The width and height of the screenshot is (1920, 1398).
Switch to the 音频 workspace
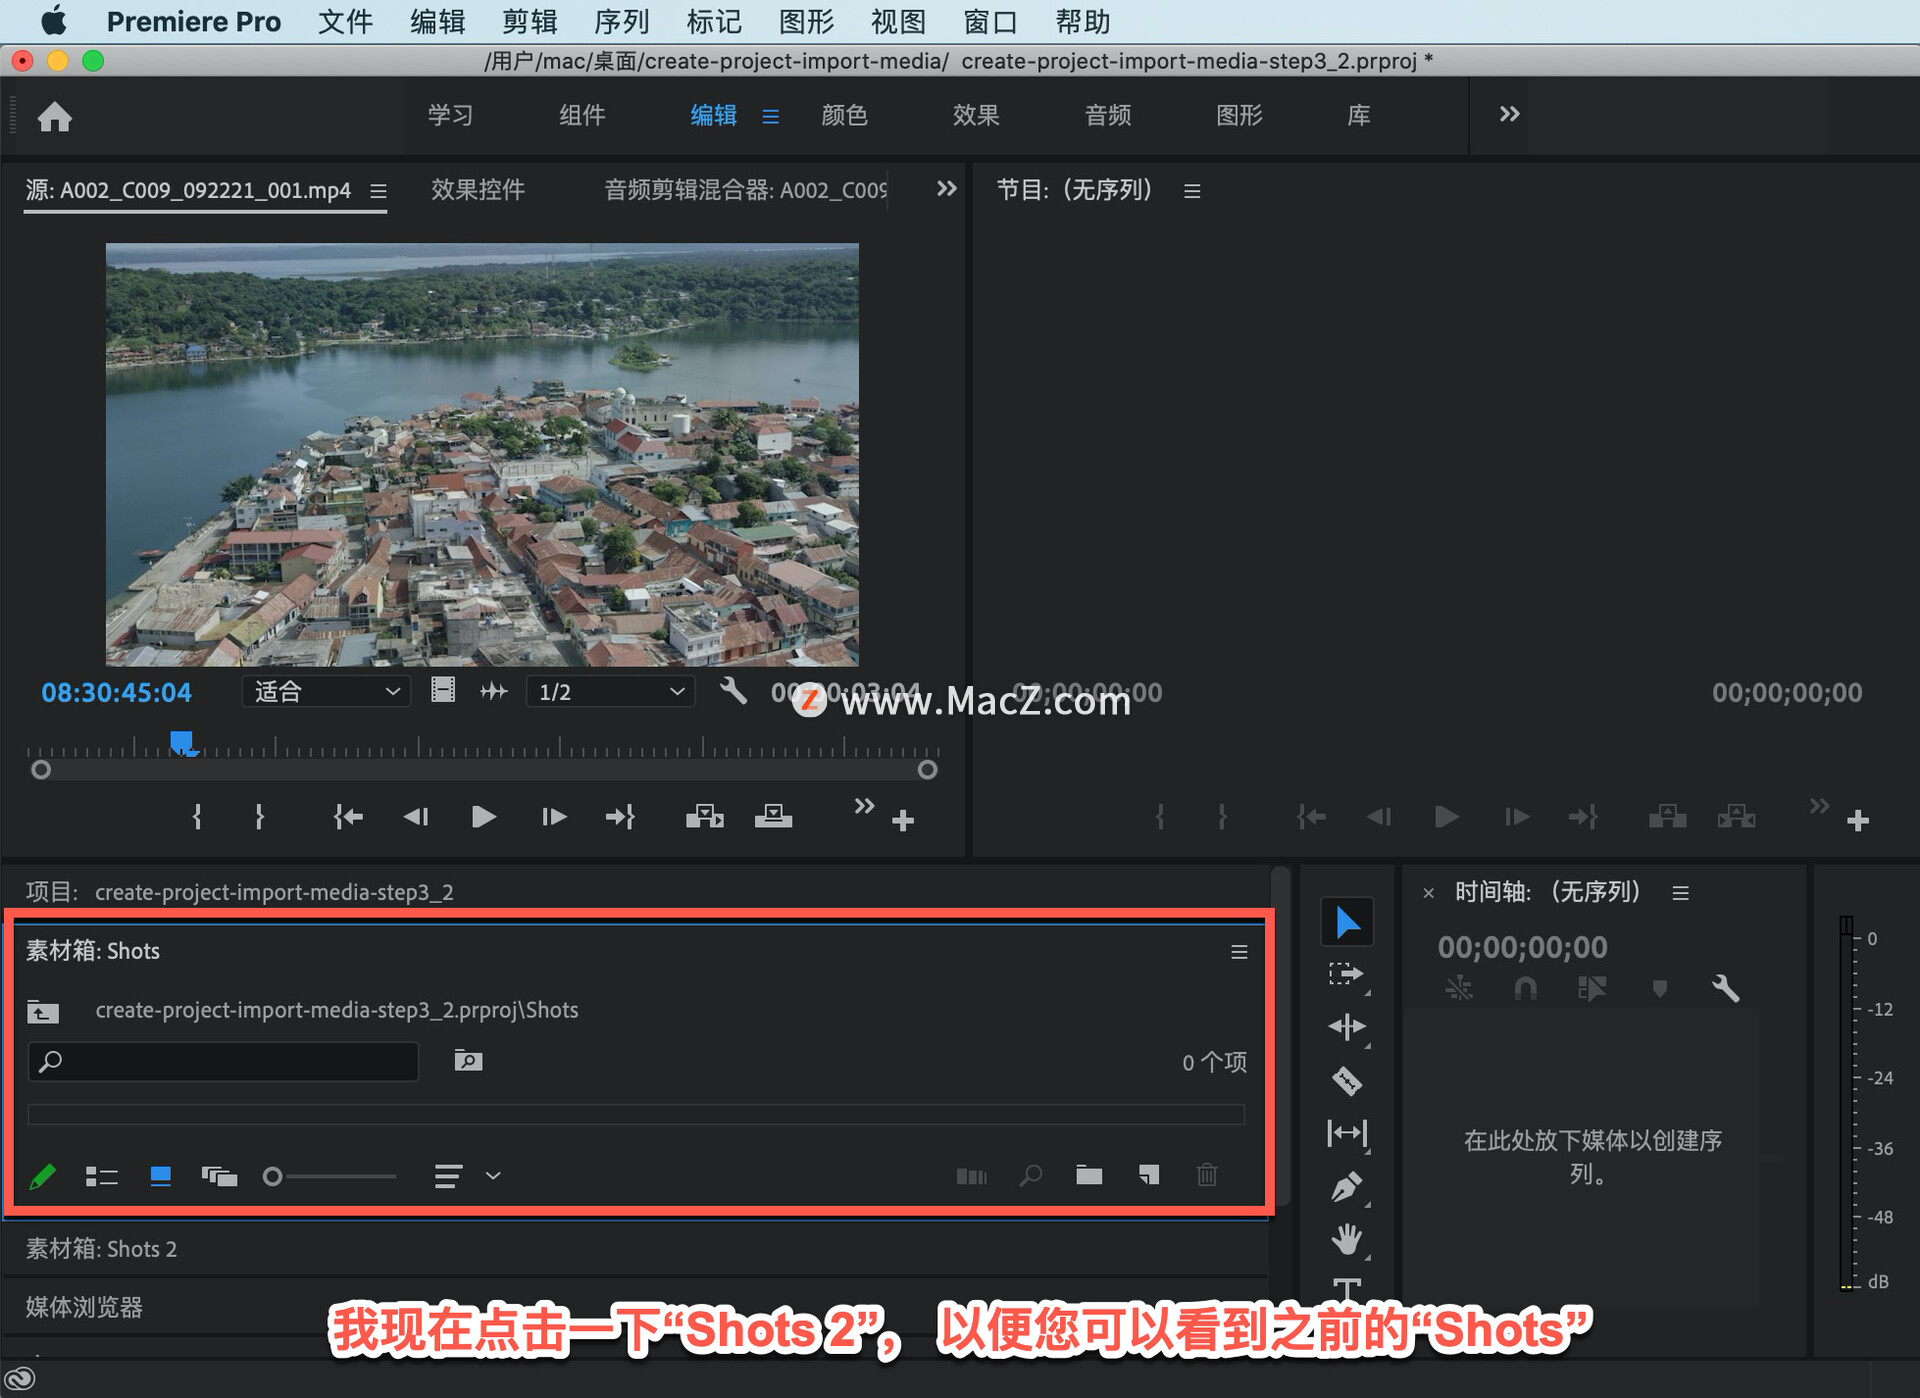tap(1108, 115)
